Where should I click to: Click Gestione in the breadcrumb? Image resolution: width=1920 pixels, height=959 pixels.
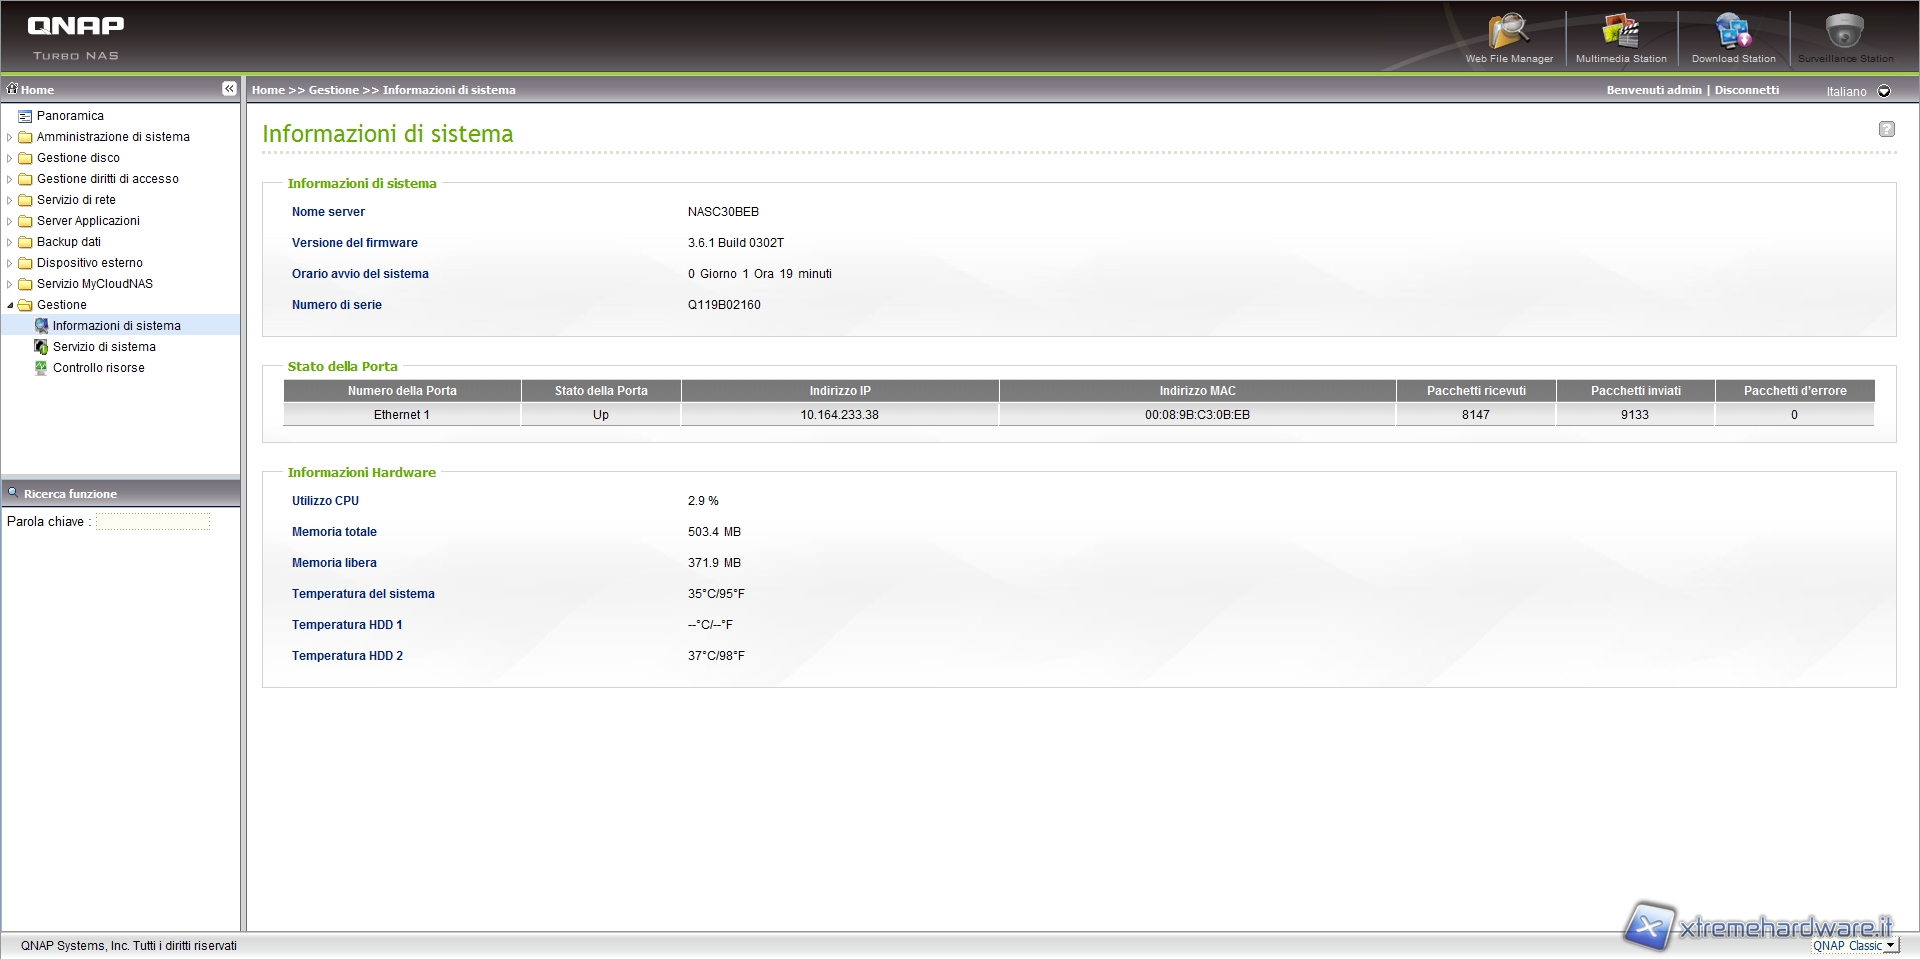click(333, 90)
